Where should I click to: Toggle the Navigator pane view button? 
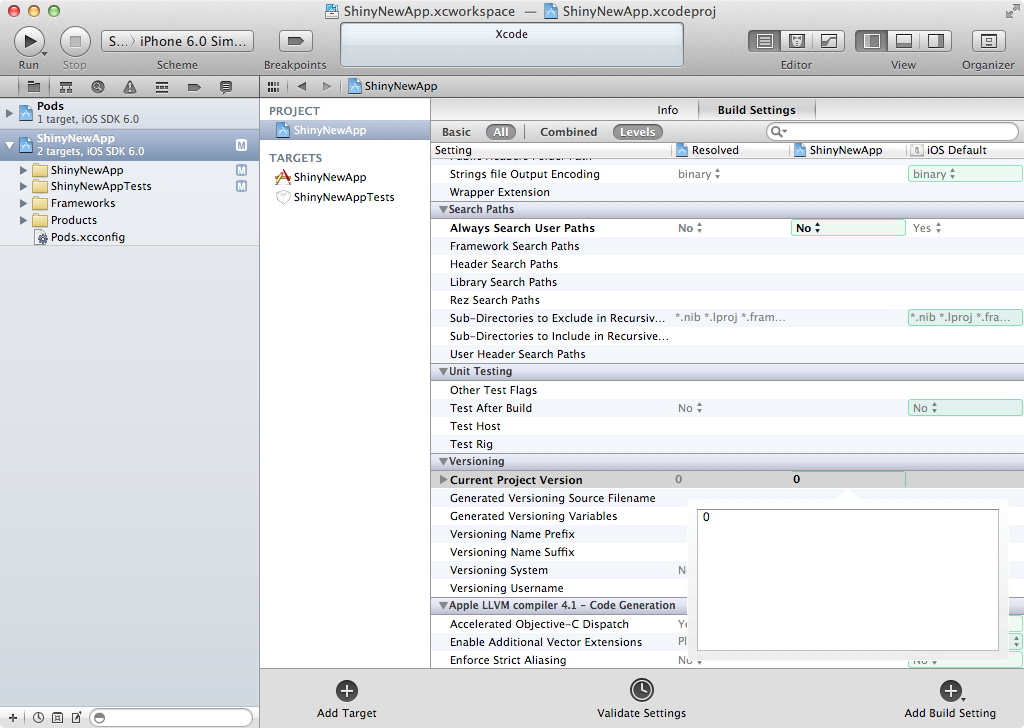click(871, 41)
